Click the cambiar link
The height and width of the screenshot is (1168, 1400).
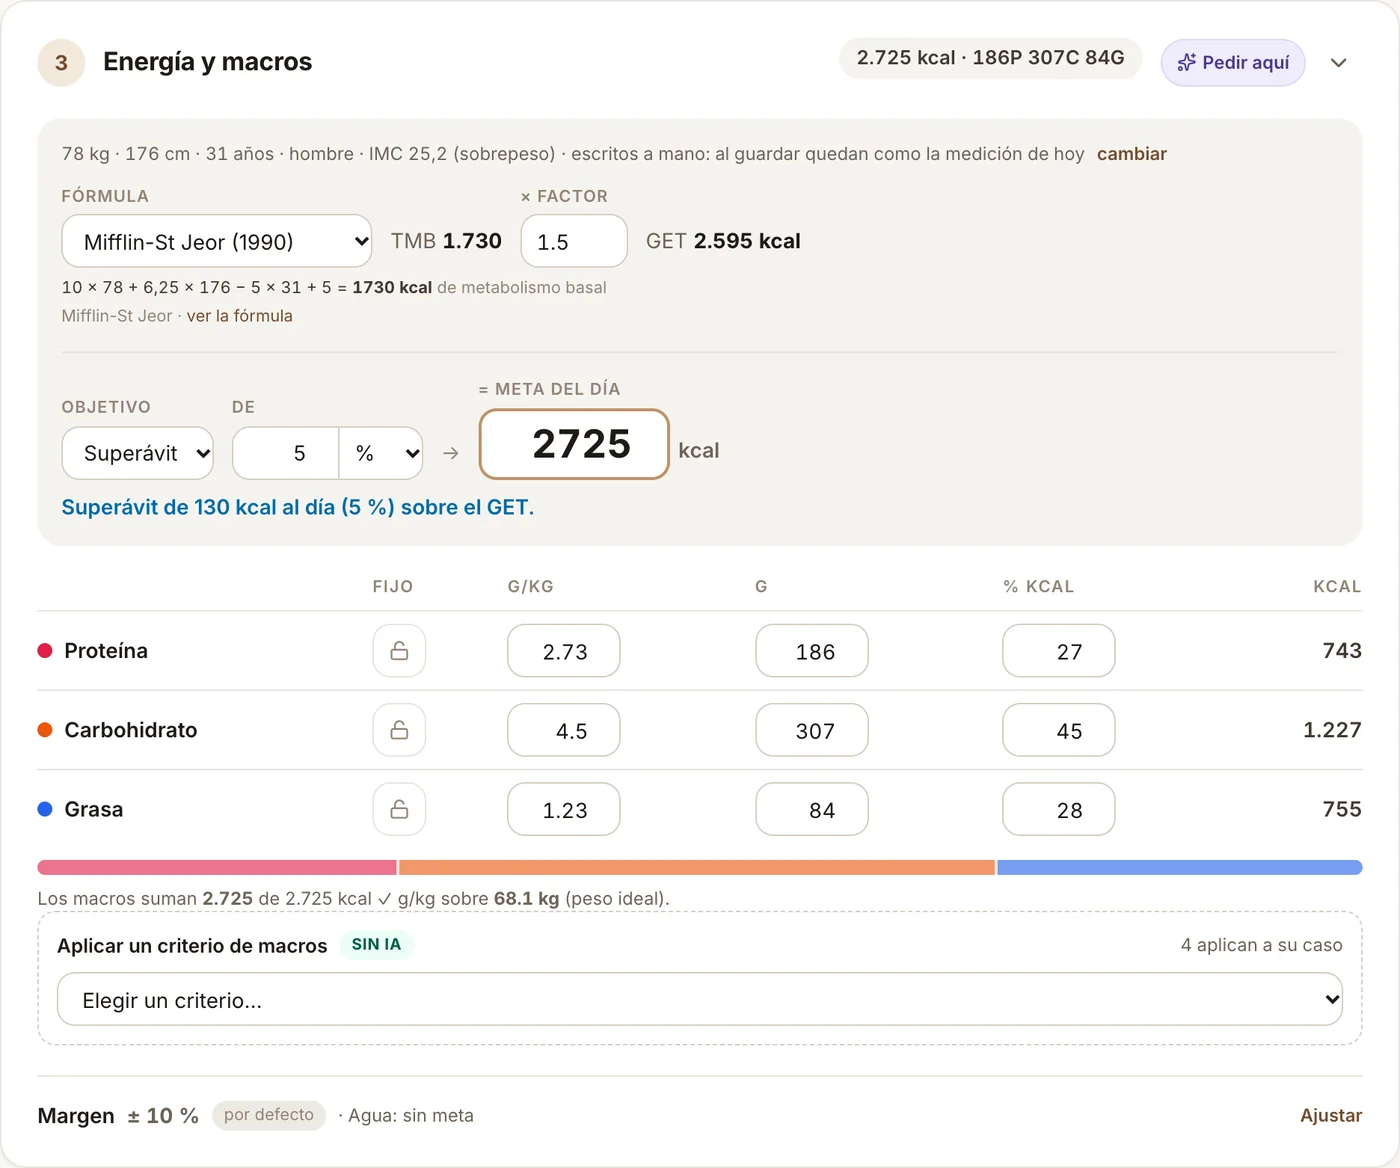[x=1132, y=154]
